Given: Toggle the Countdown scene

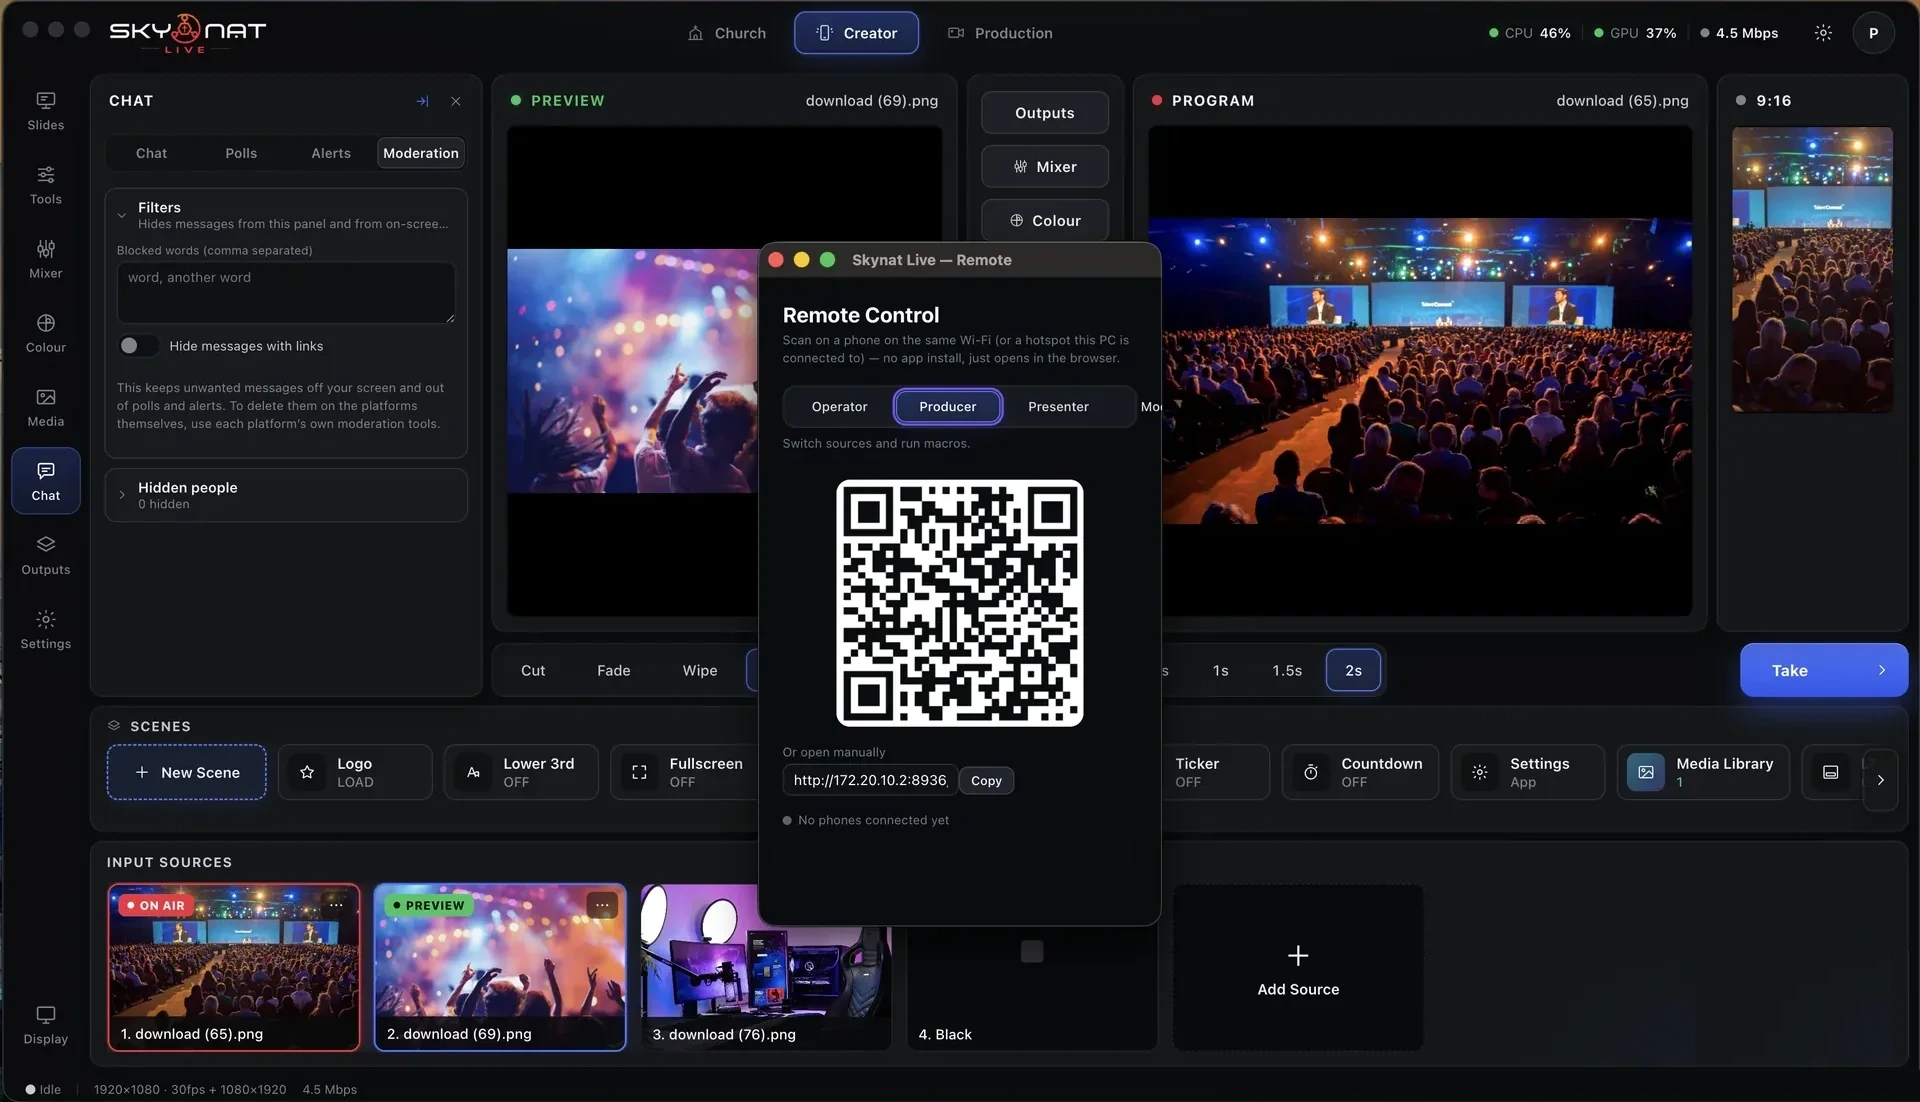Looking at the screenshot, I should tap(1360, 772).
